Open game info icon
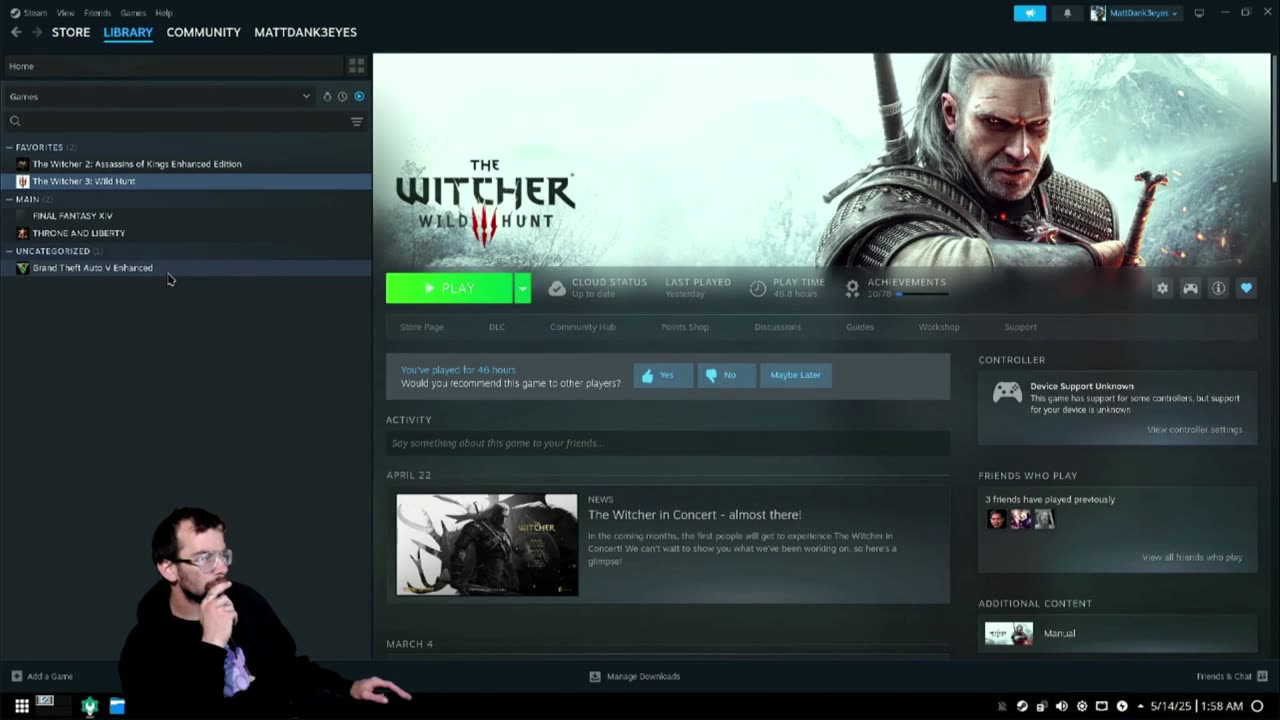Image resolution: width=1280 pixels, height=720 pixels. click(x=1218, y=288)
